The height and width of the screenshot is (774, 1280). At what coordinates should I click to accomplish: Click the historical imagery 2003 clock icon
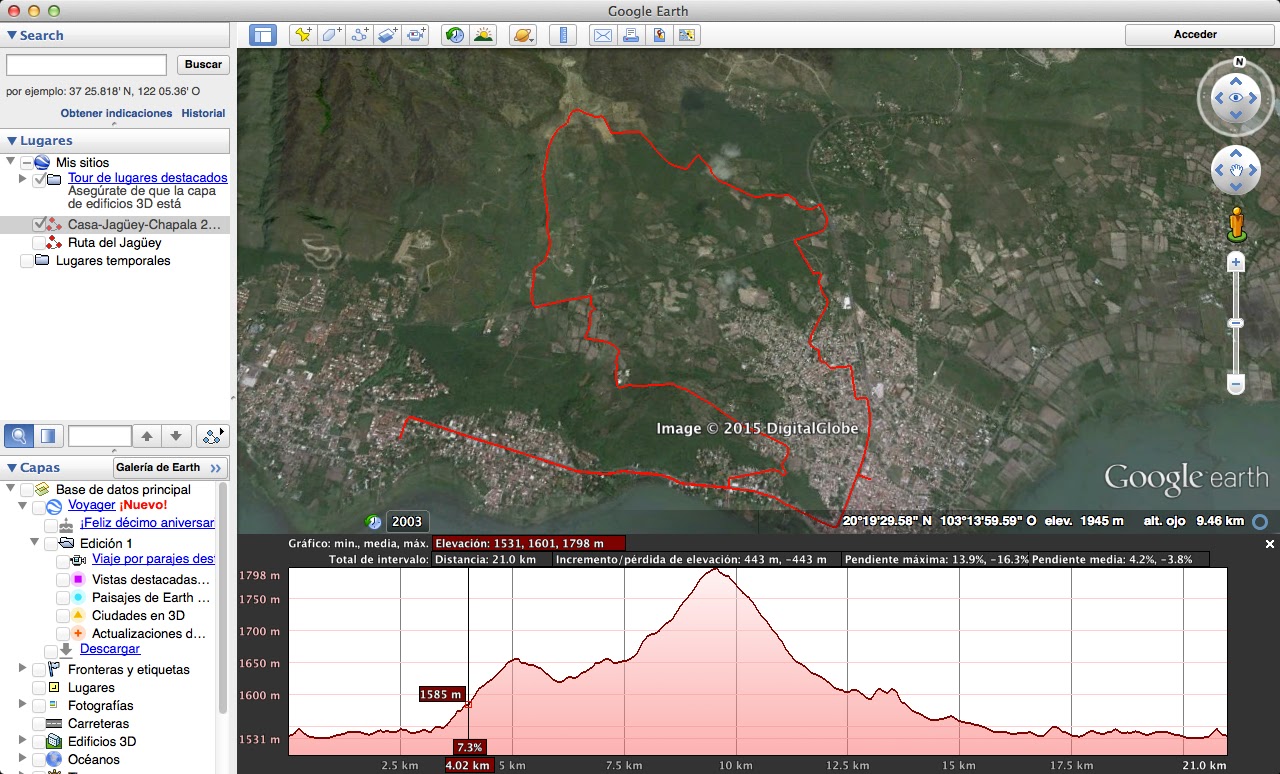[x=374, y=522]
